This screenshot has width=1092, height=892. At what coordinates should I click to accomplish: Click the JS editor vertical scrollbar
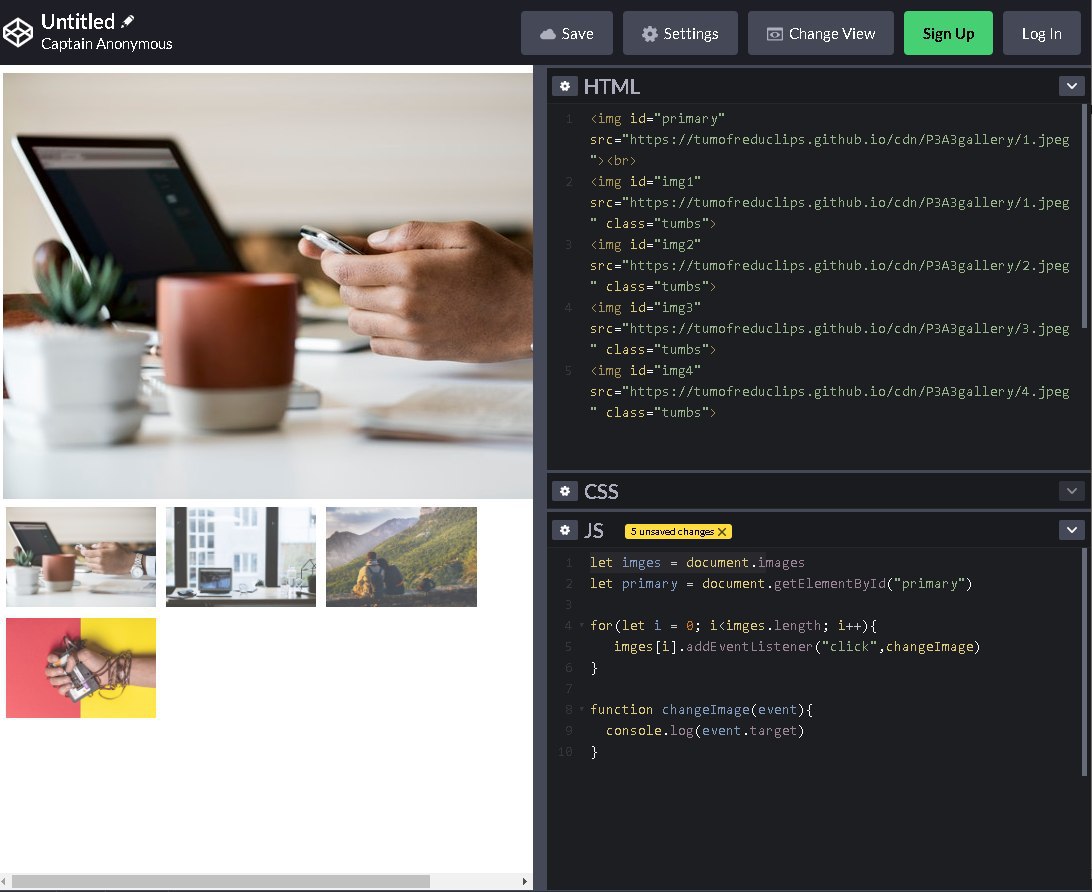1084,662
